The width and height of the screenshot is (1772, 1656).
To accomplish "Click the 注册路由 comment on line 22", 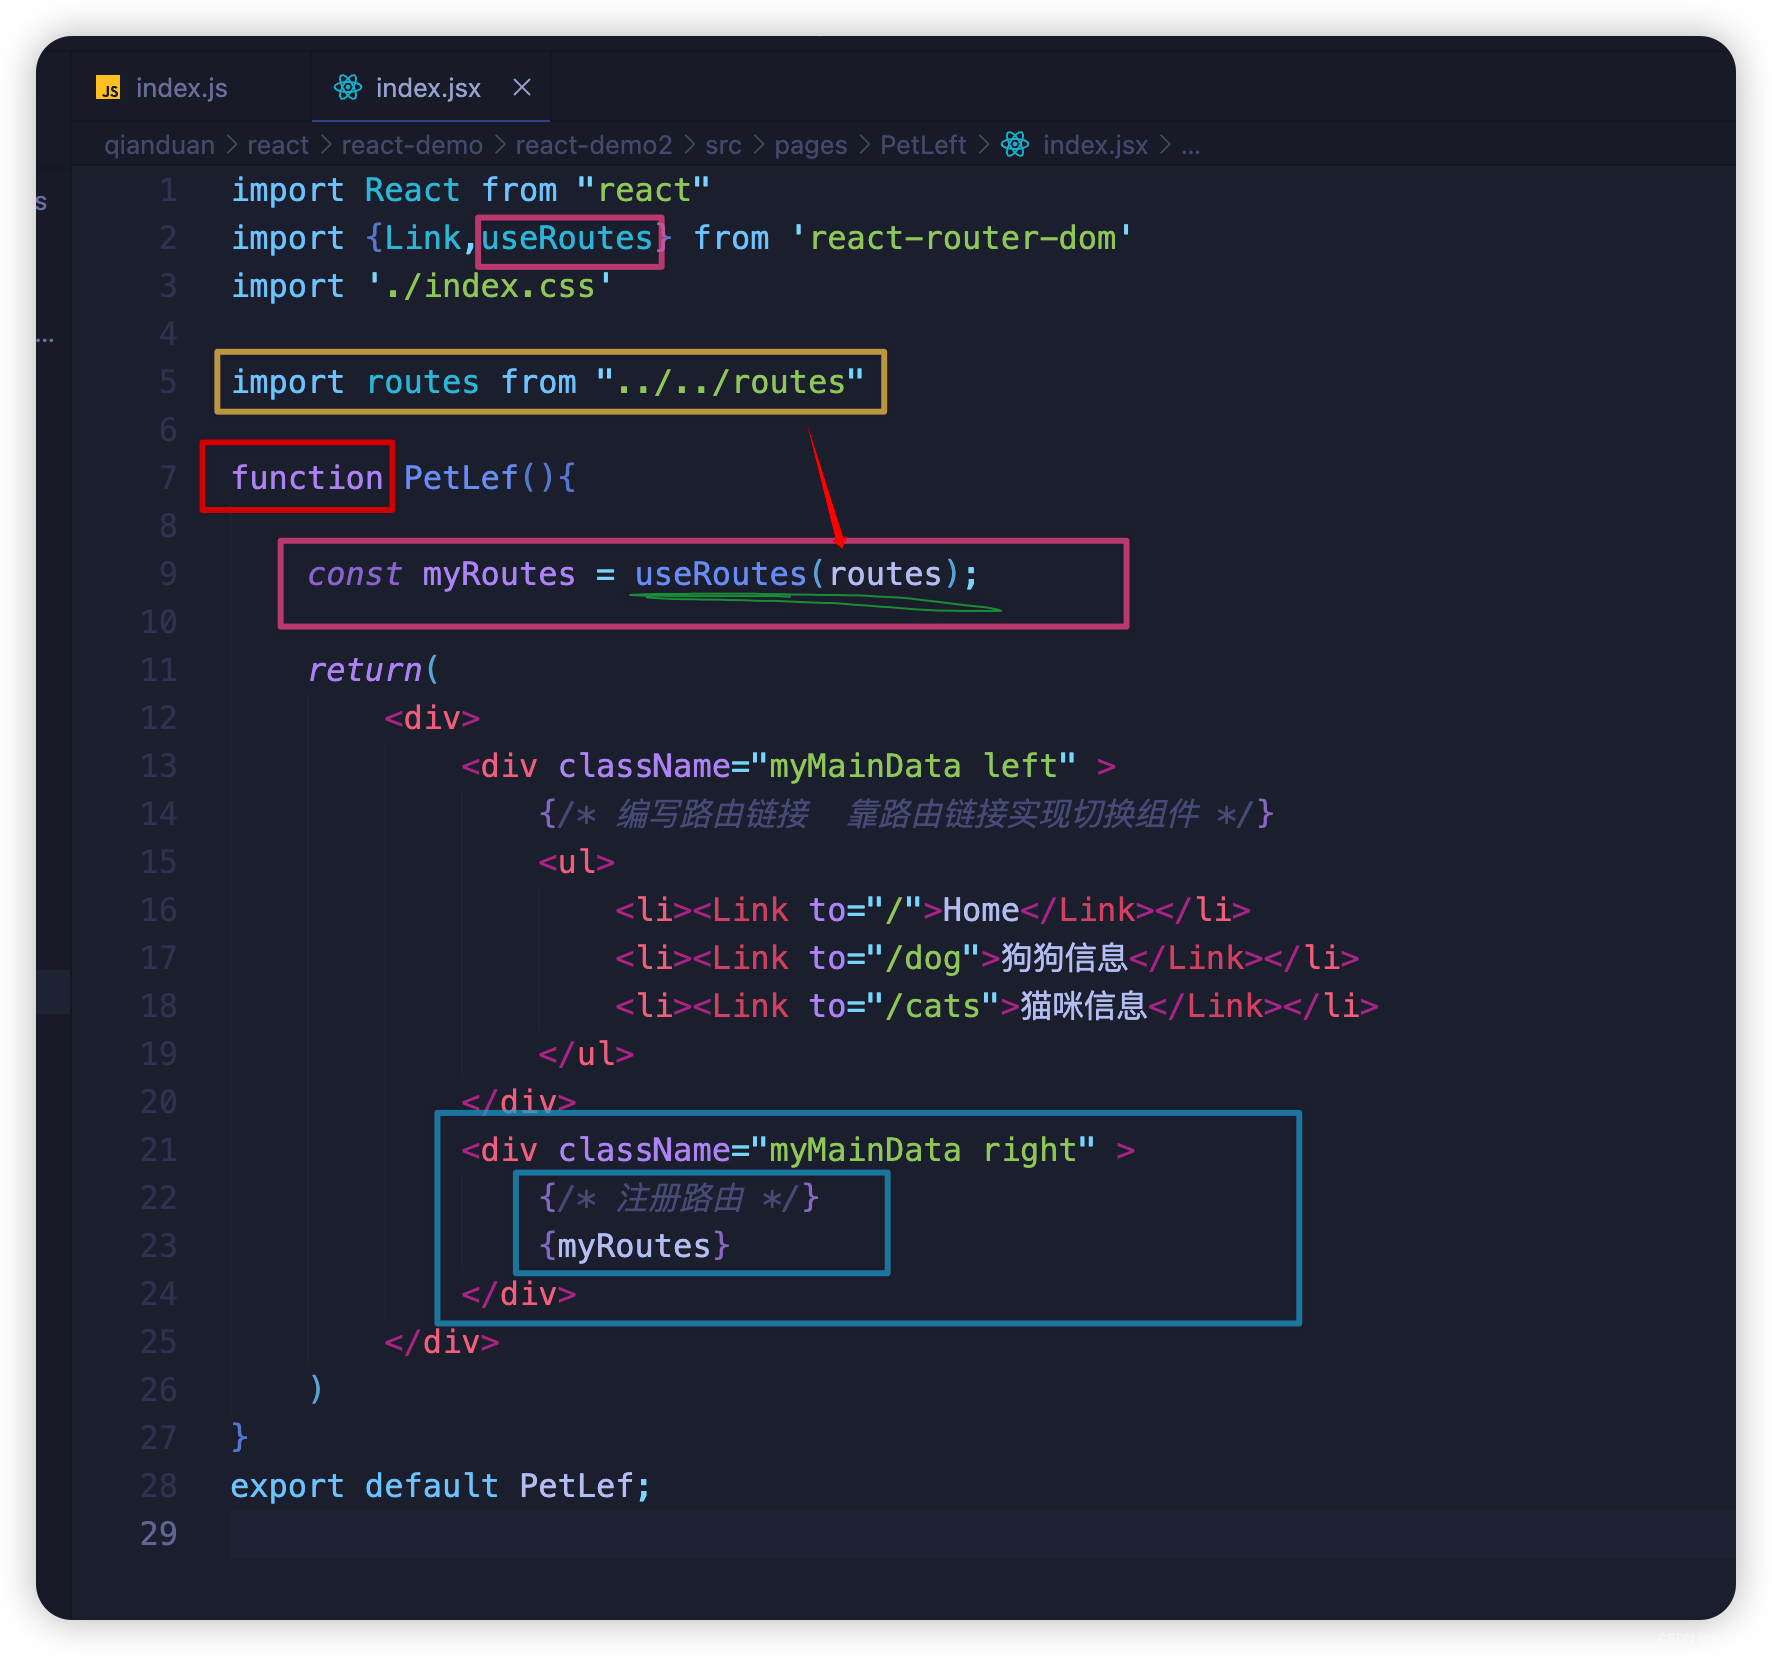I will [x=680, y=1198].
